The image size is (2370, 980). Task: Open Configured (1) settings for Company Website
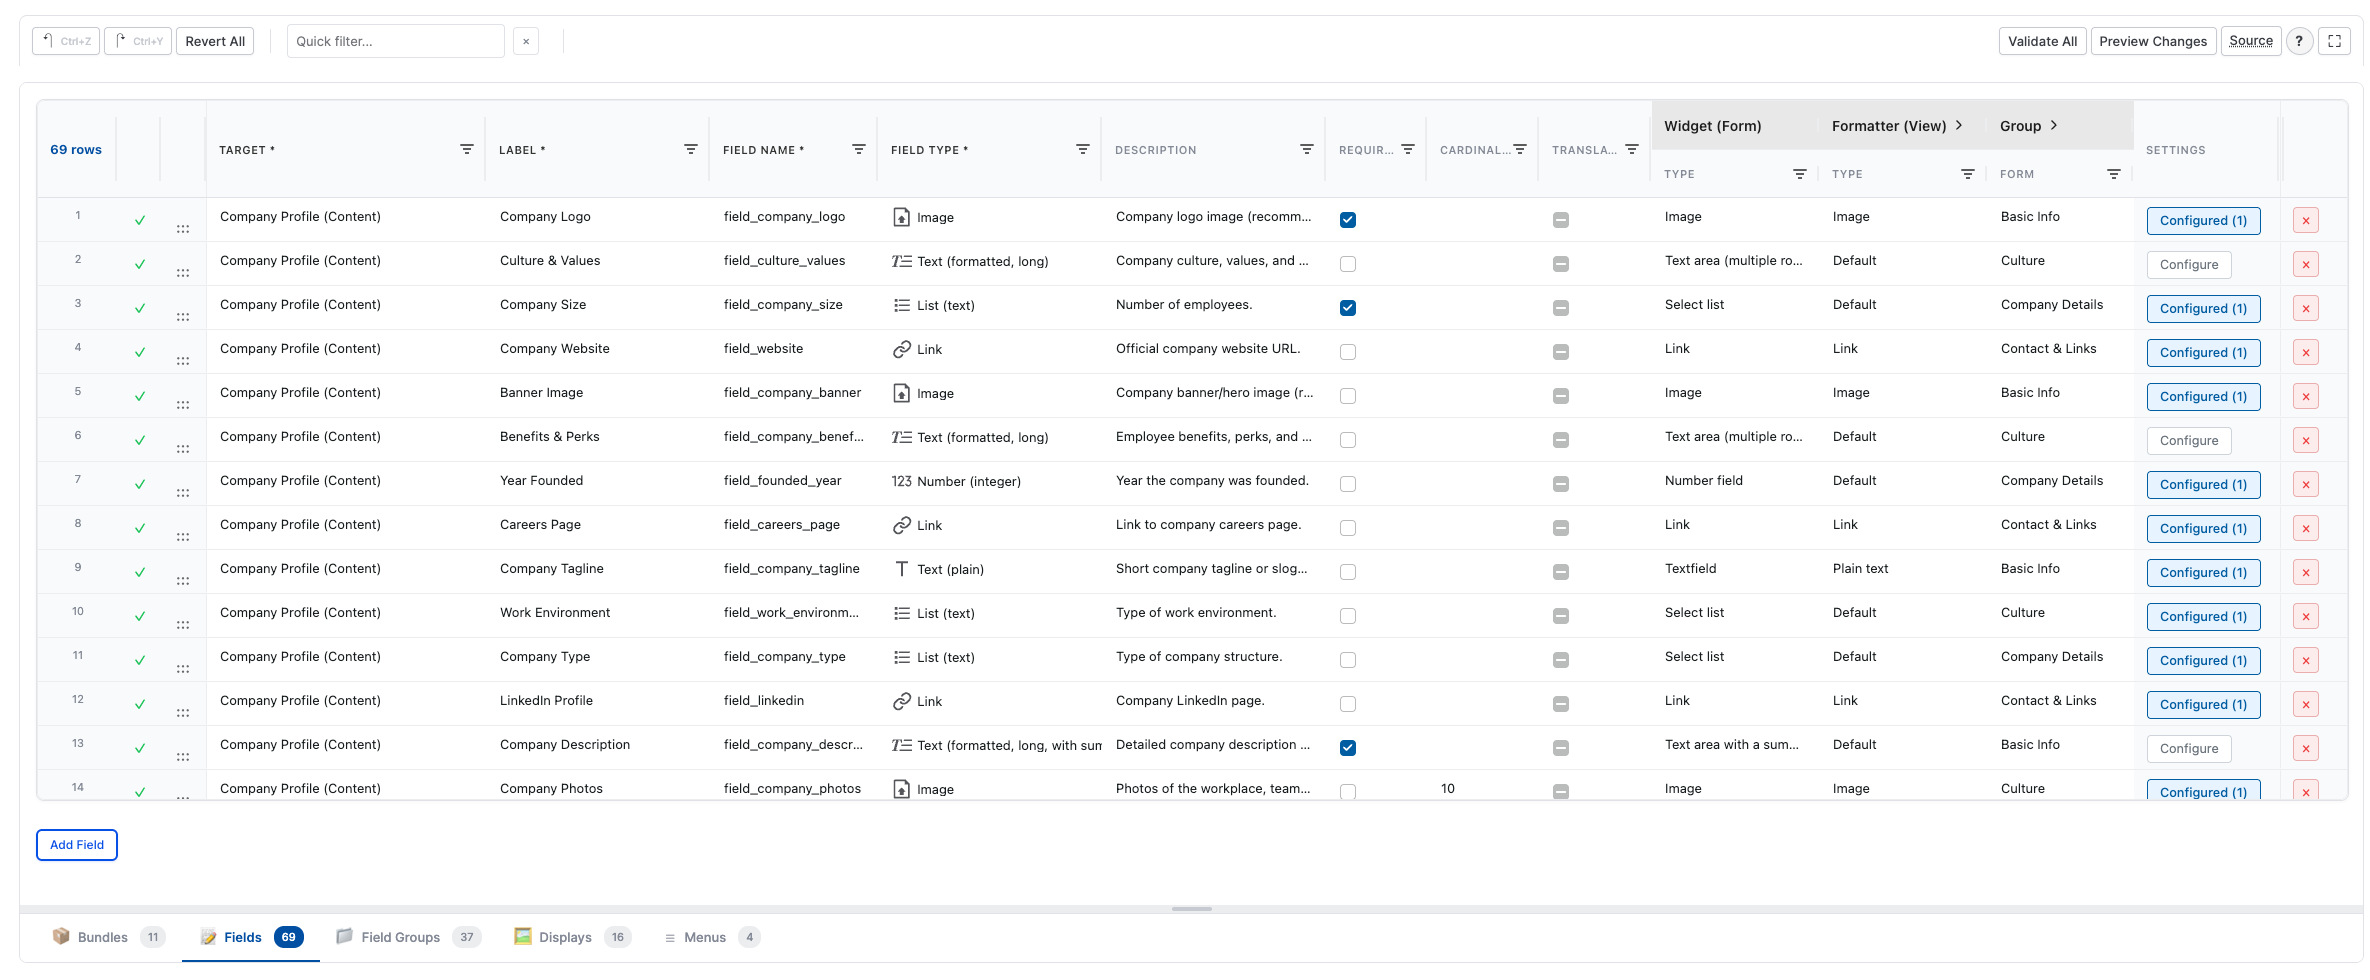click(2203, 353)
